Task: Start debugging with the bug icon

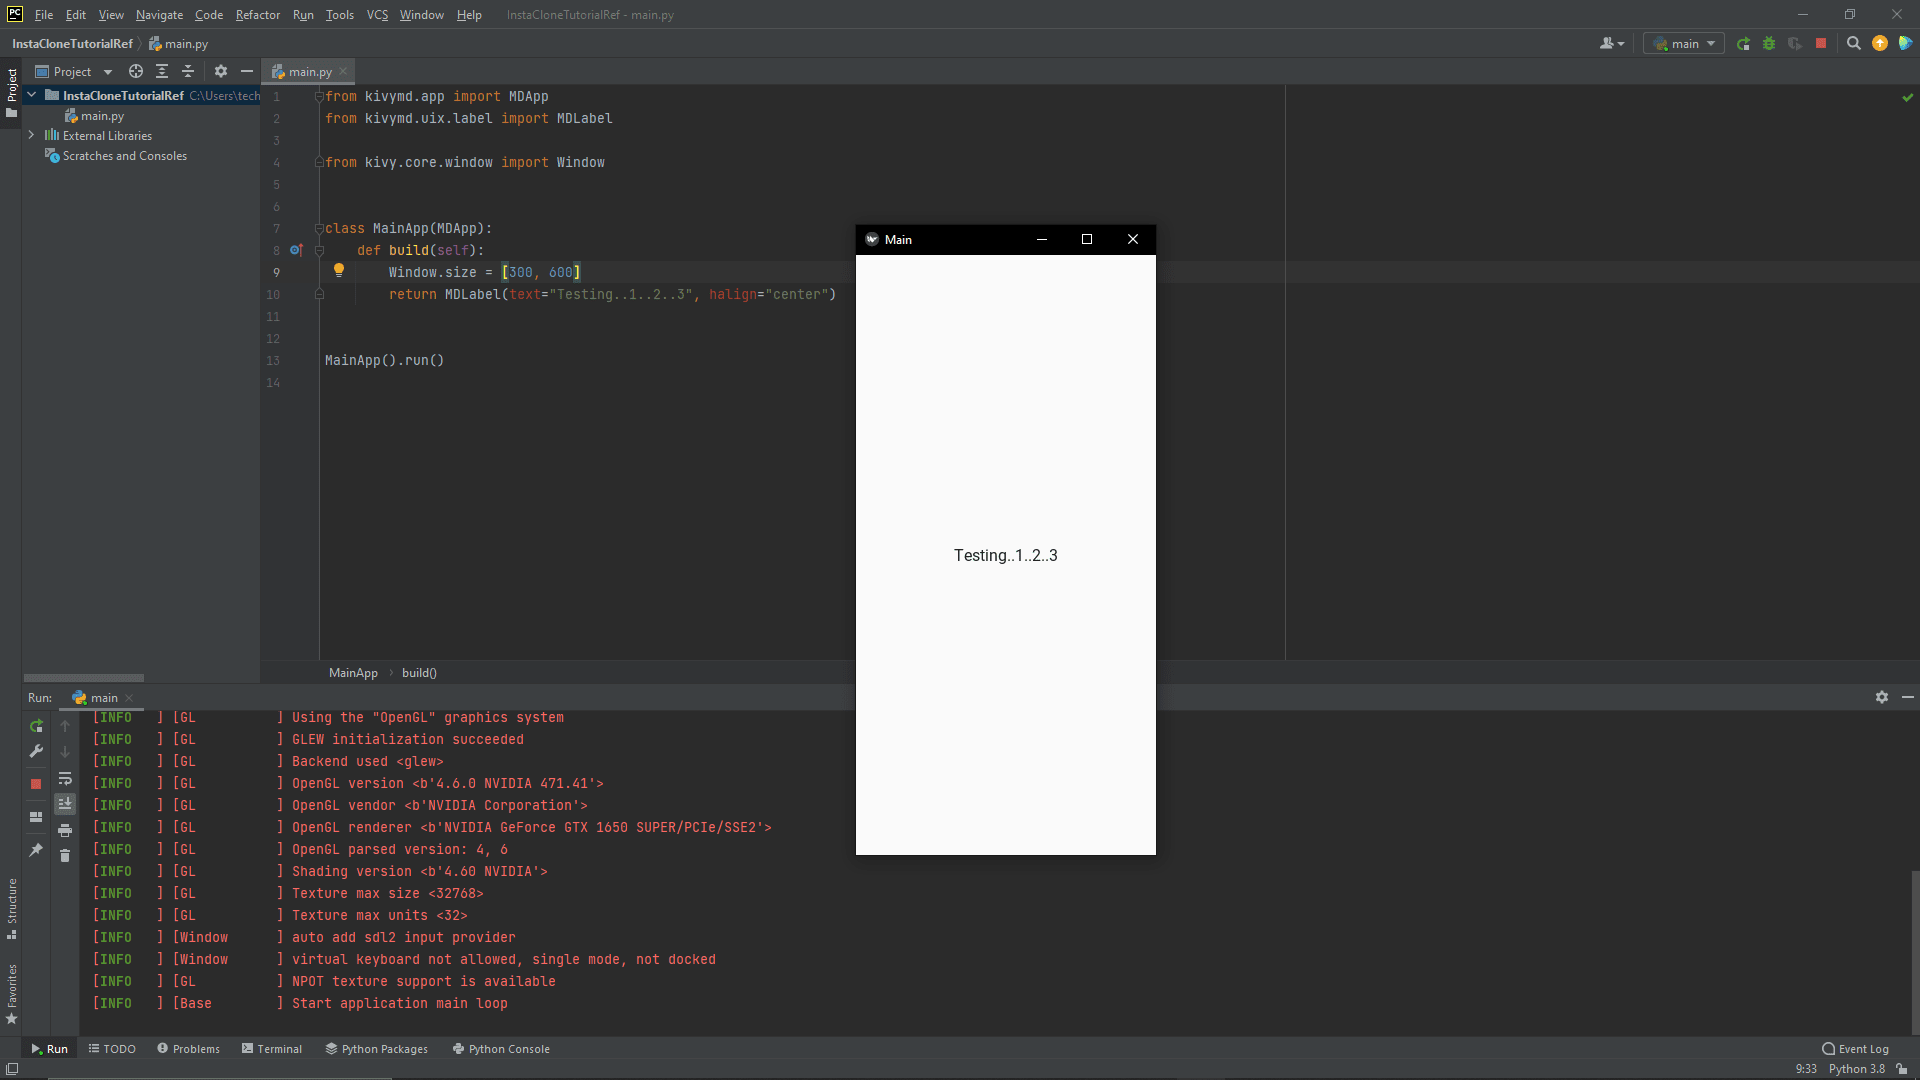Action: pos(1769,43)
